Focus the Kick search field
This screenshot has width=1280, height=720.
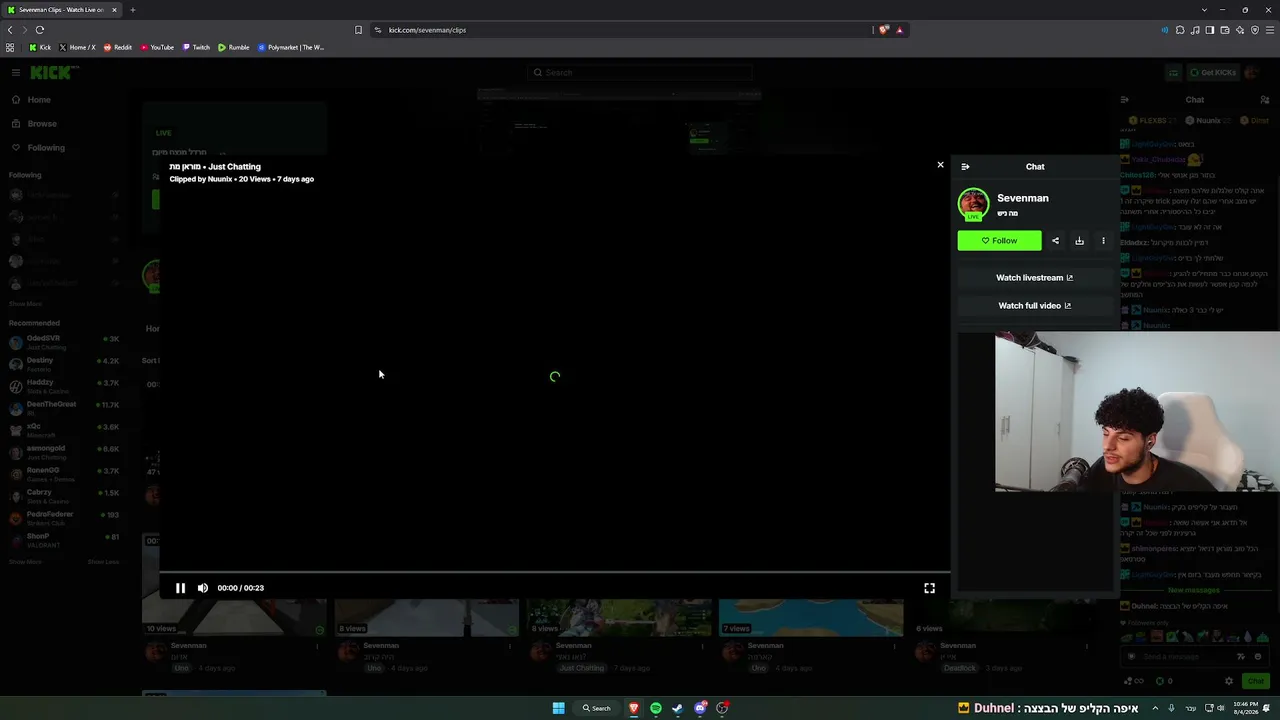[640, 72]
